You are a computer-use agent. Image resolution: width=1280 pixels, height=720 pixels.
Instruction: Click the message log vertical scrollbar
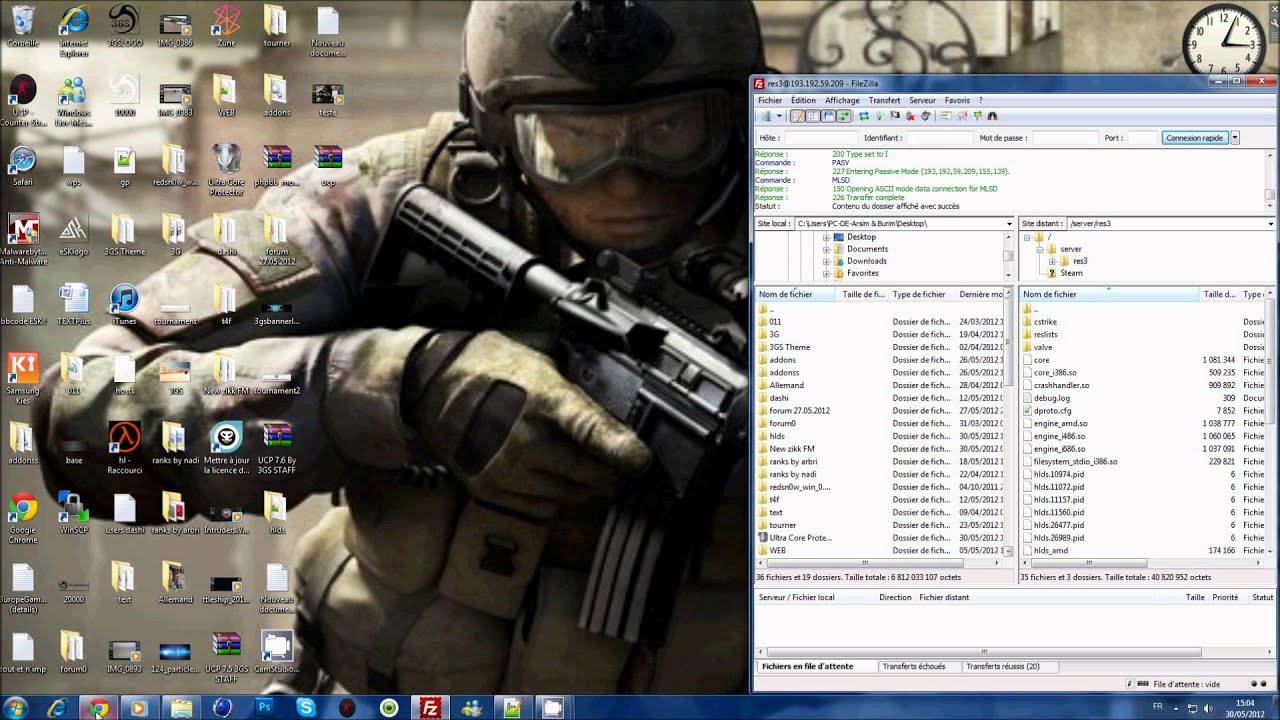pos(1270,178)
